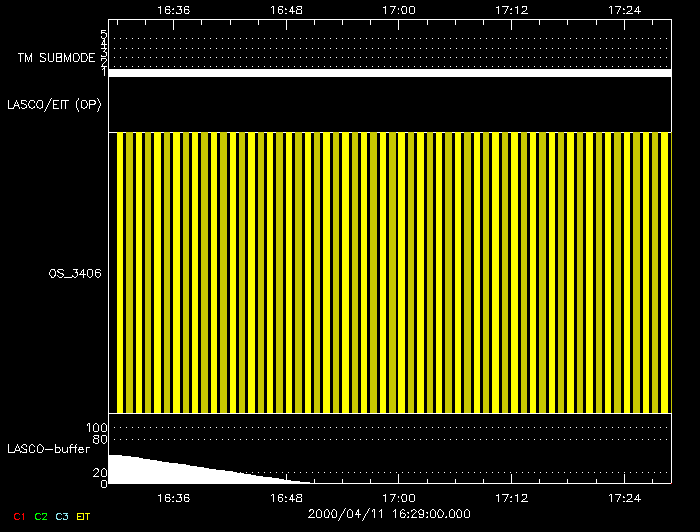Click the 16:48 marker on top axis
Screen dimensions: 700x532
coord(287,8)
